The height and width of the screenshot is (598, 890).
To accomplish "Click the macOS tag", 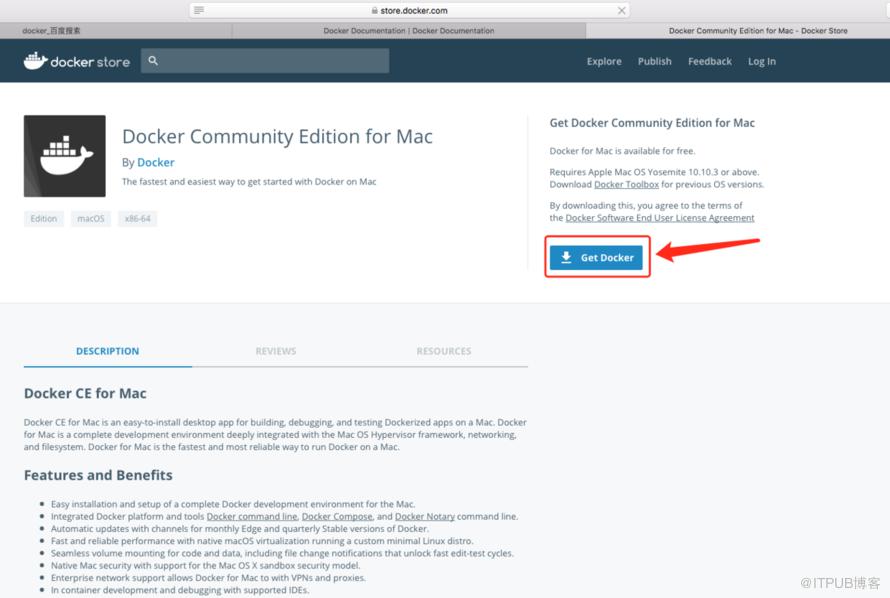I will pos(91,218).
